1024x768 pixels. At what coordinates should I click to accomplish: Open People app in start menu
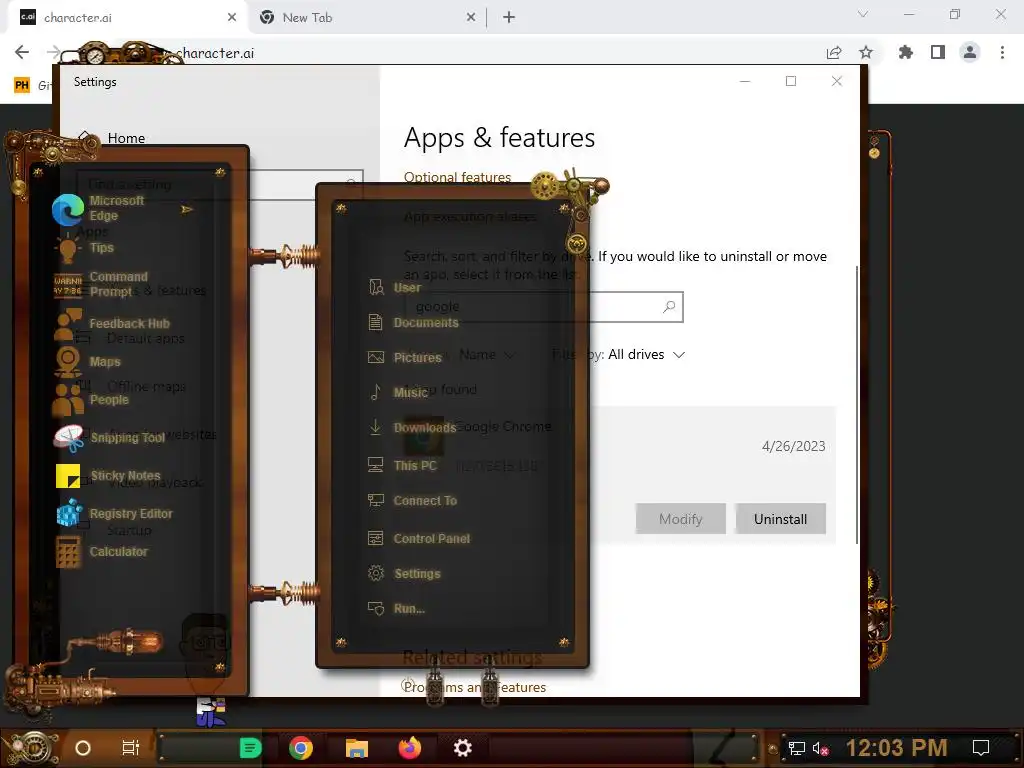[91, 400]
